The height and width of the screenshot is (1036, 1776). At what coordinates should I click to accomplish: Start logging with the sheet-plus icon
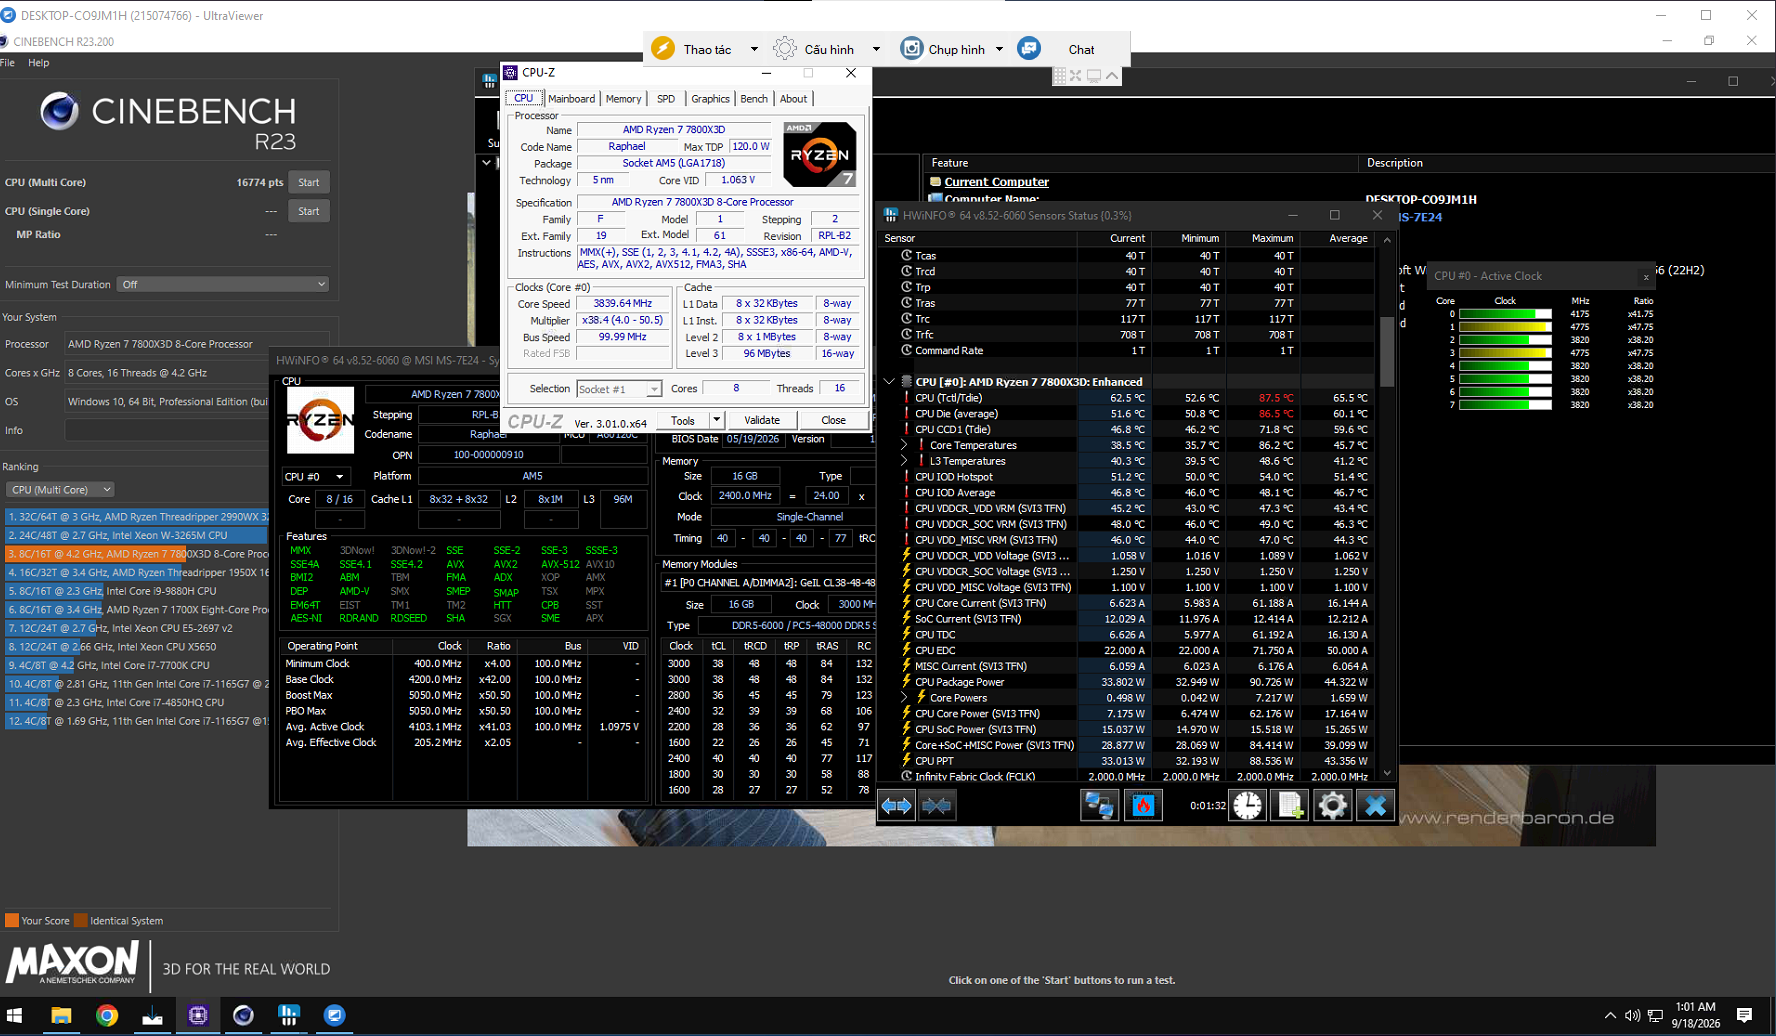tap(1290, 806)
